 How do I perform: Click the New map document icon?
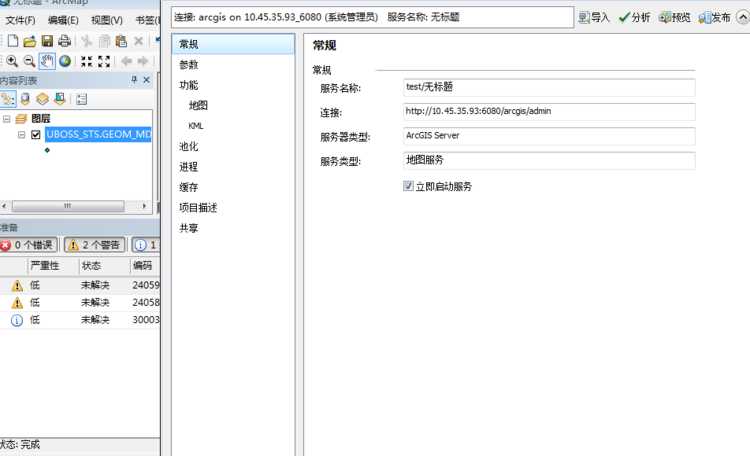(x=13, y=41)
